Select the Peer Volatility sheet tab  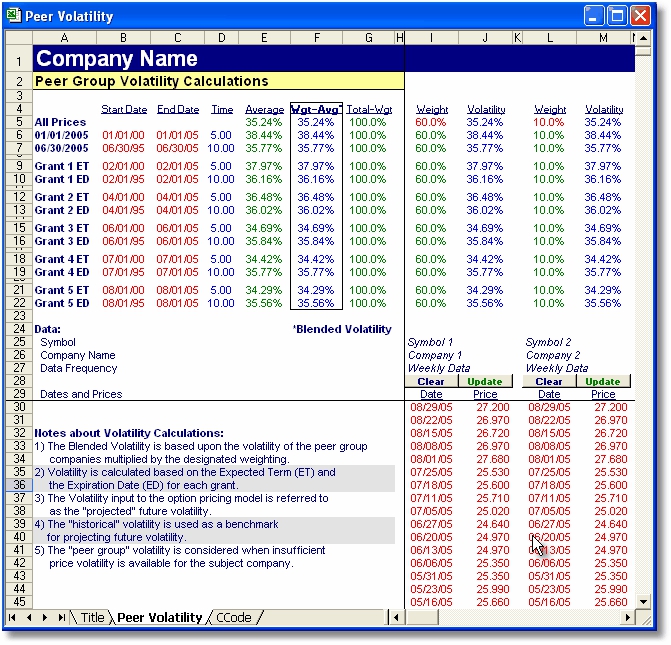point(160,618)
